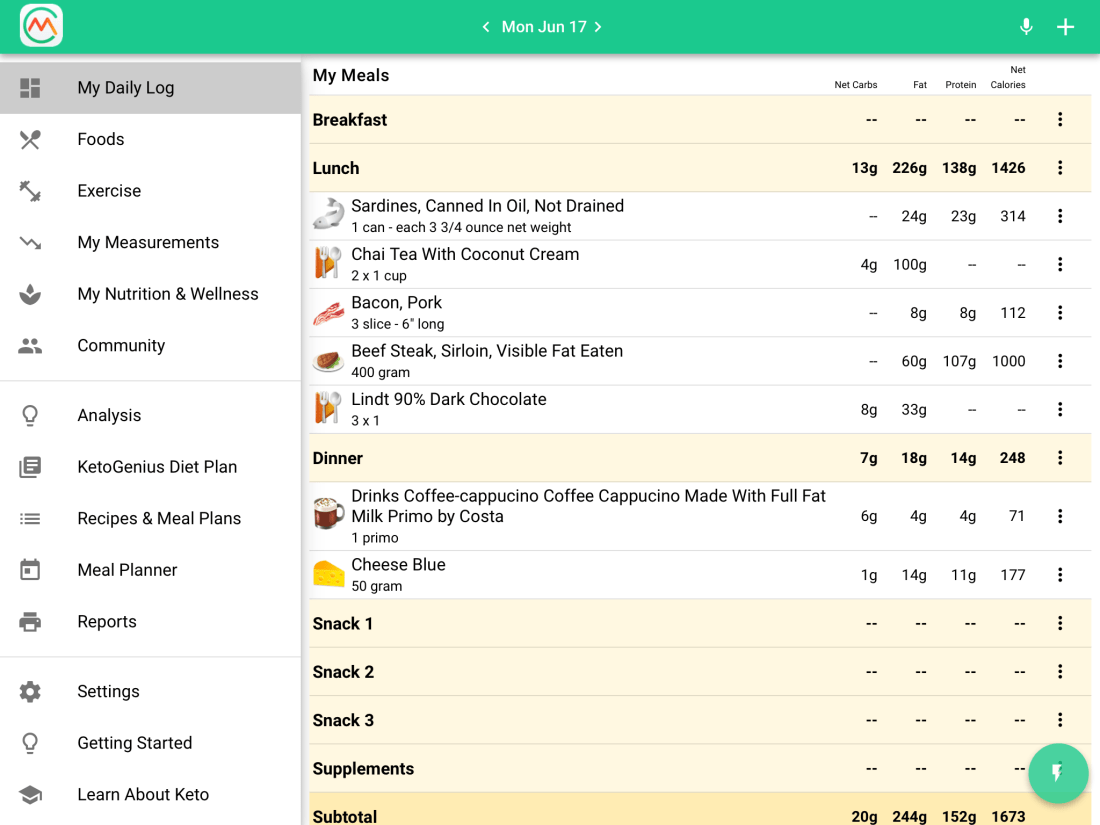Click the plus add icon in header
Screen dimensions: 1100x825
click(x=1066, y=27)
